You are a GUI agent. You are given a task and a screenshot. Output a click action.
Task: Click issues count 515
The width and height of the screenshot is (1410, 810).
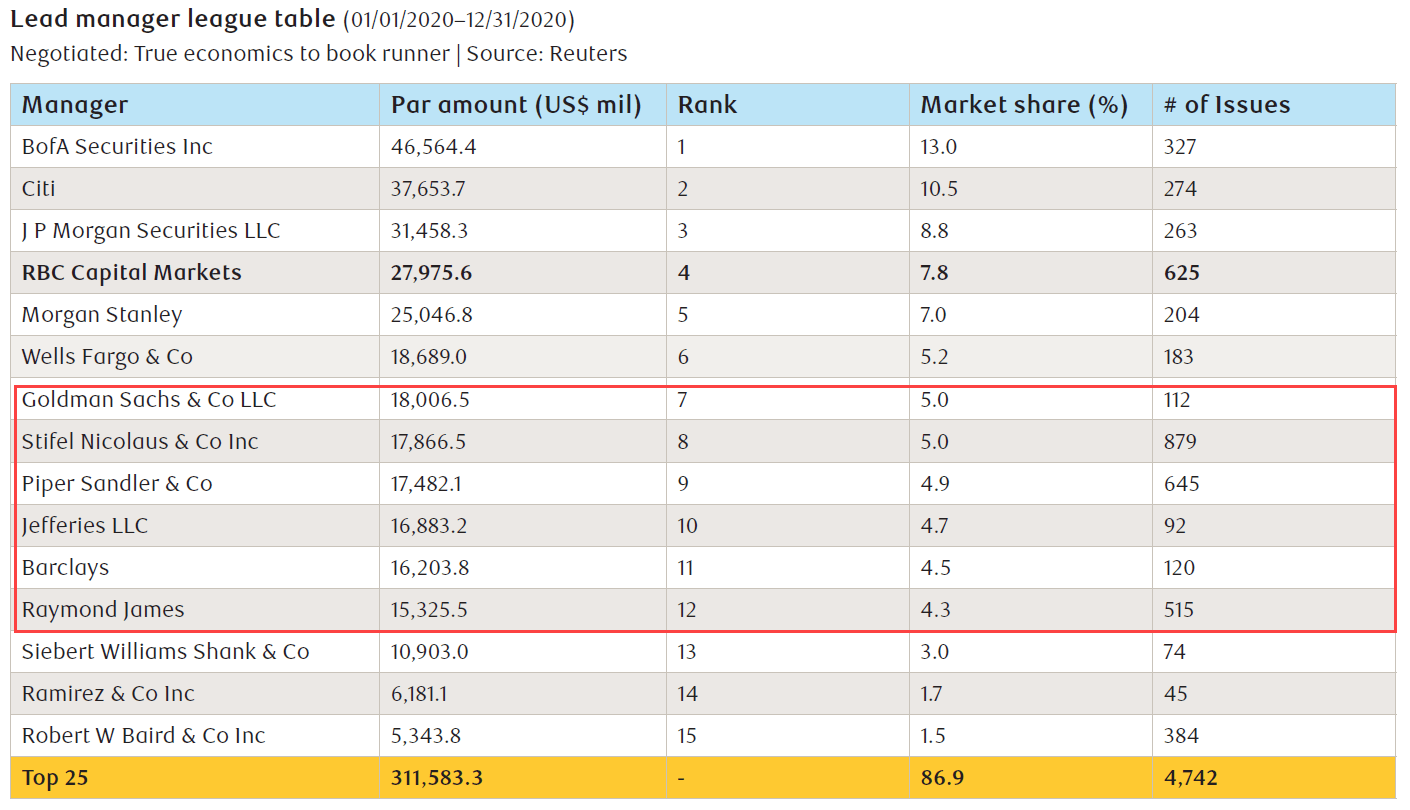point(1179,610)
